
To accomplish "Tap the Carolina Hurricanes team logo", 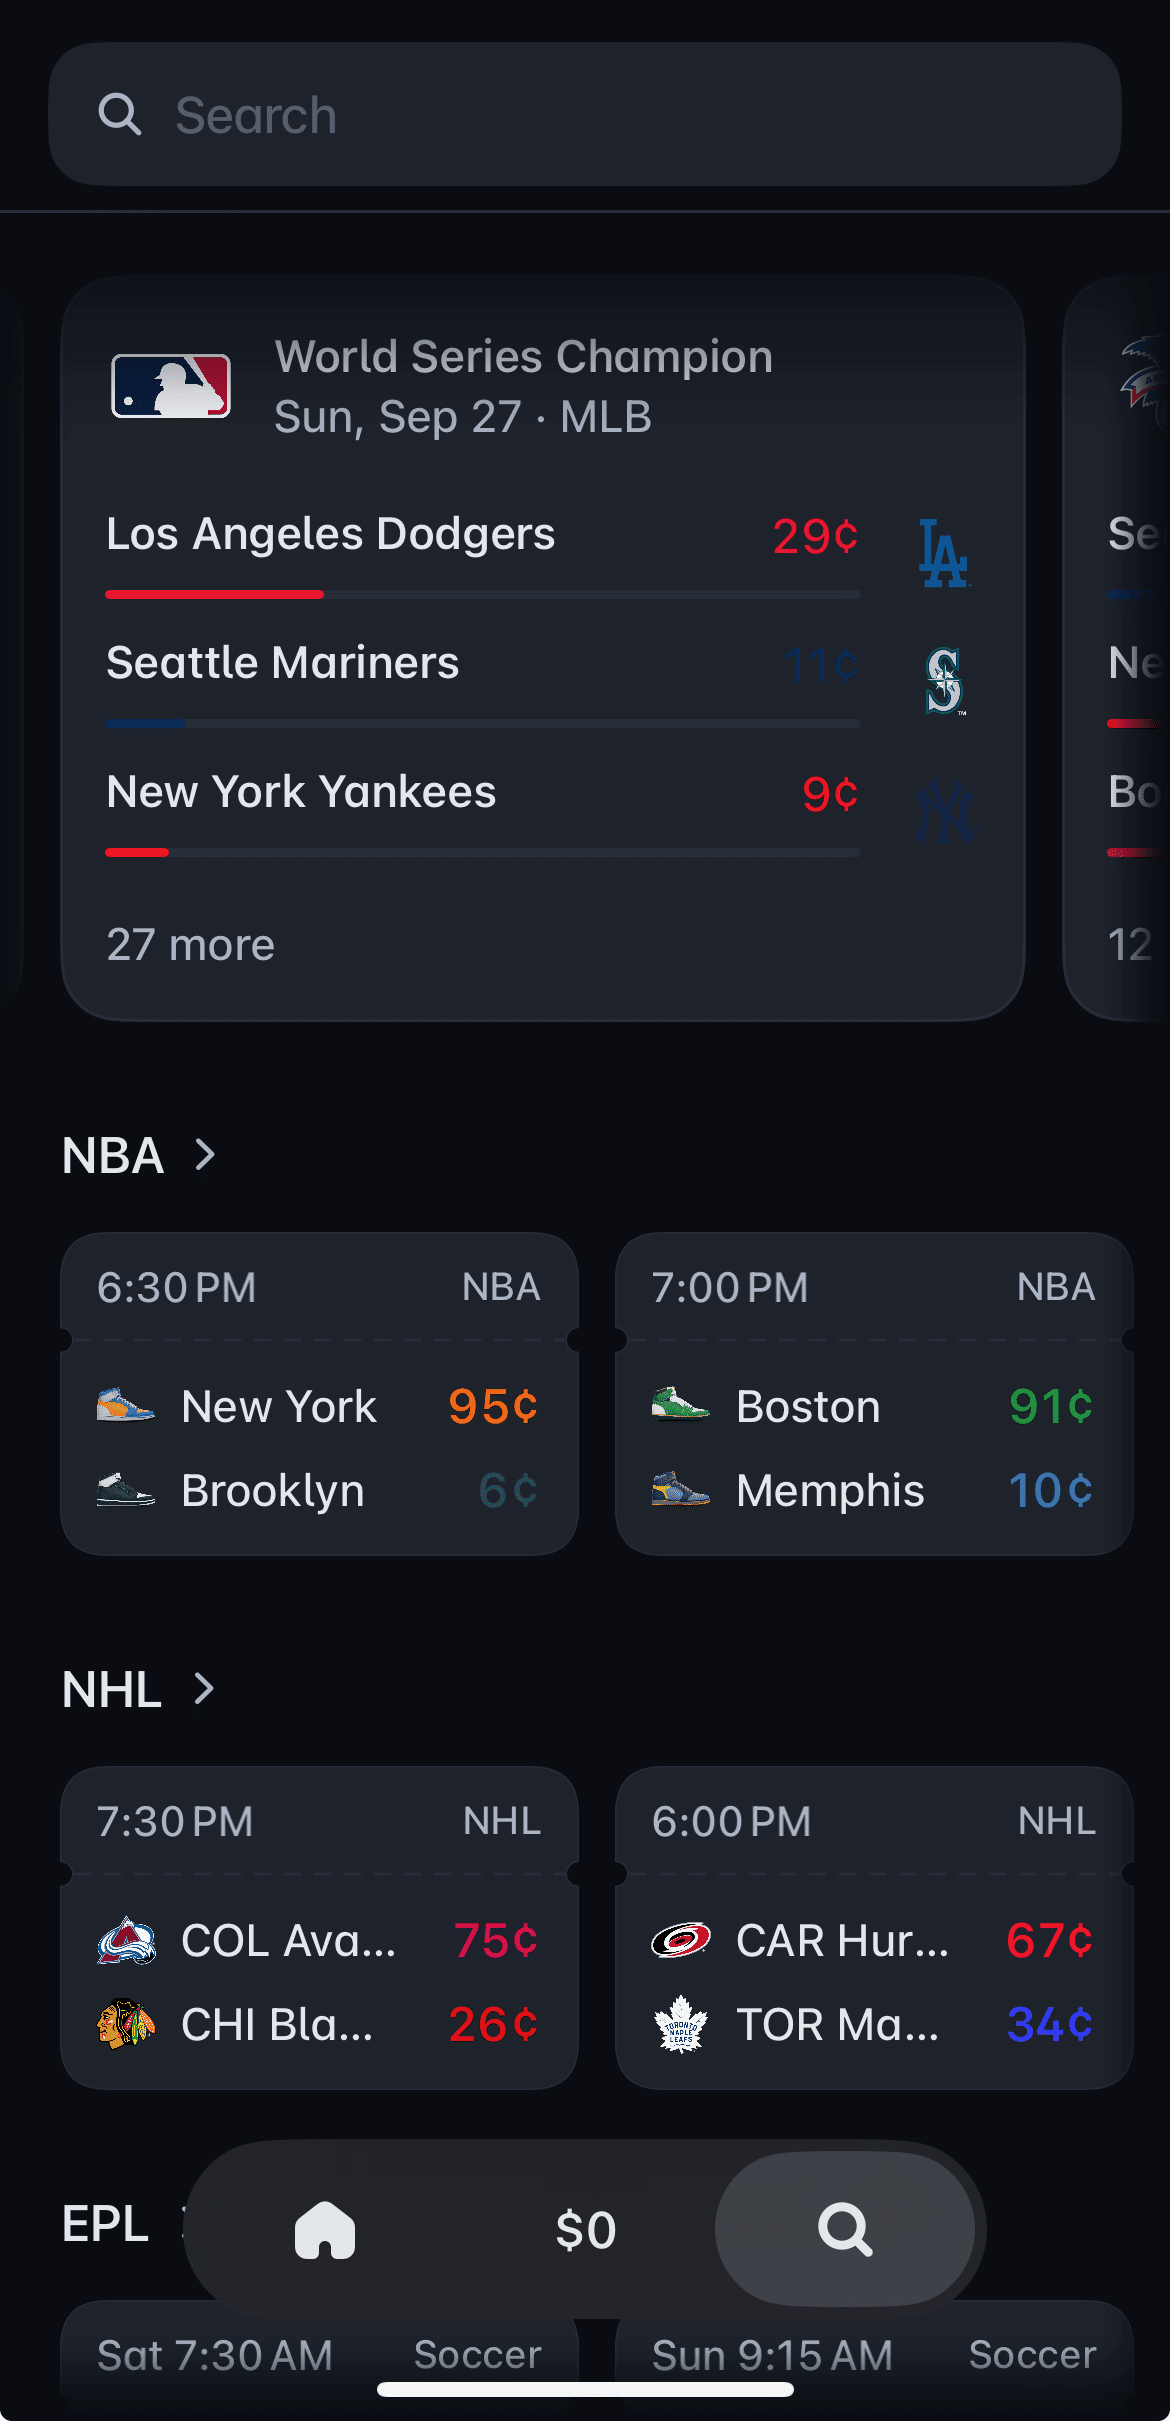I will pos(681,1941).
